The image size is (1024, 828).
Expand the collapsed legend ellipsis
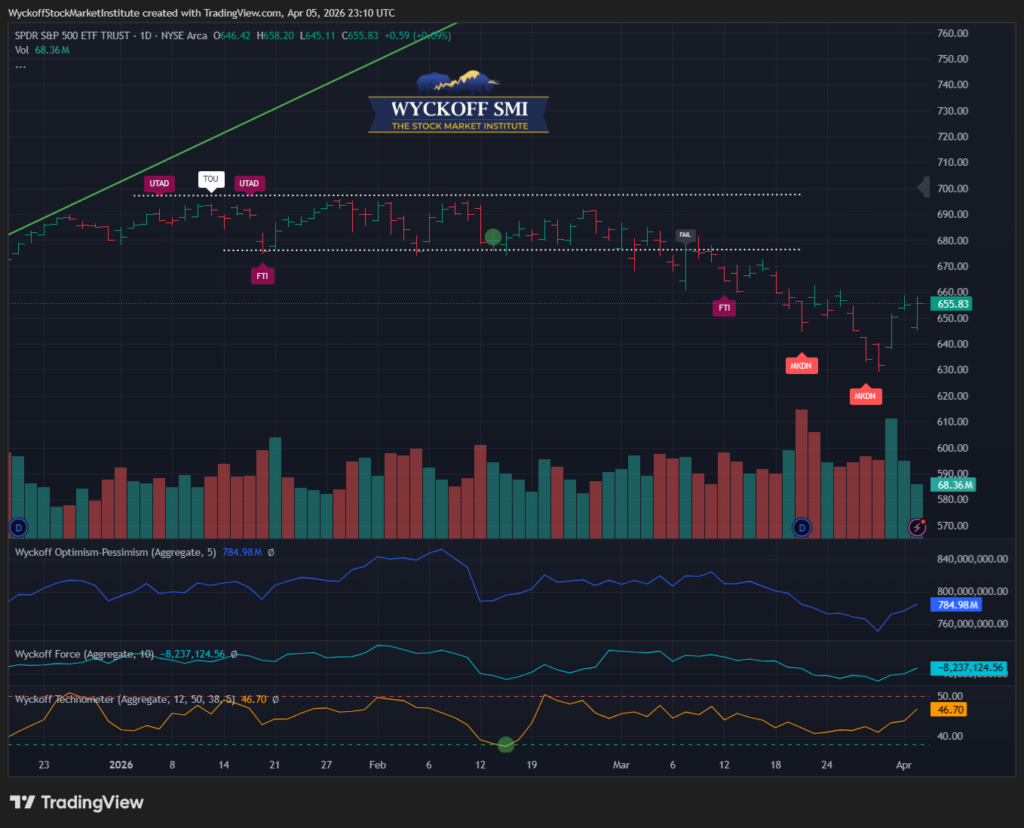click(20, 67)
